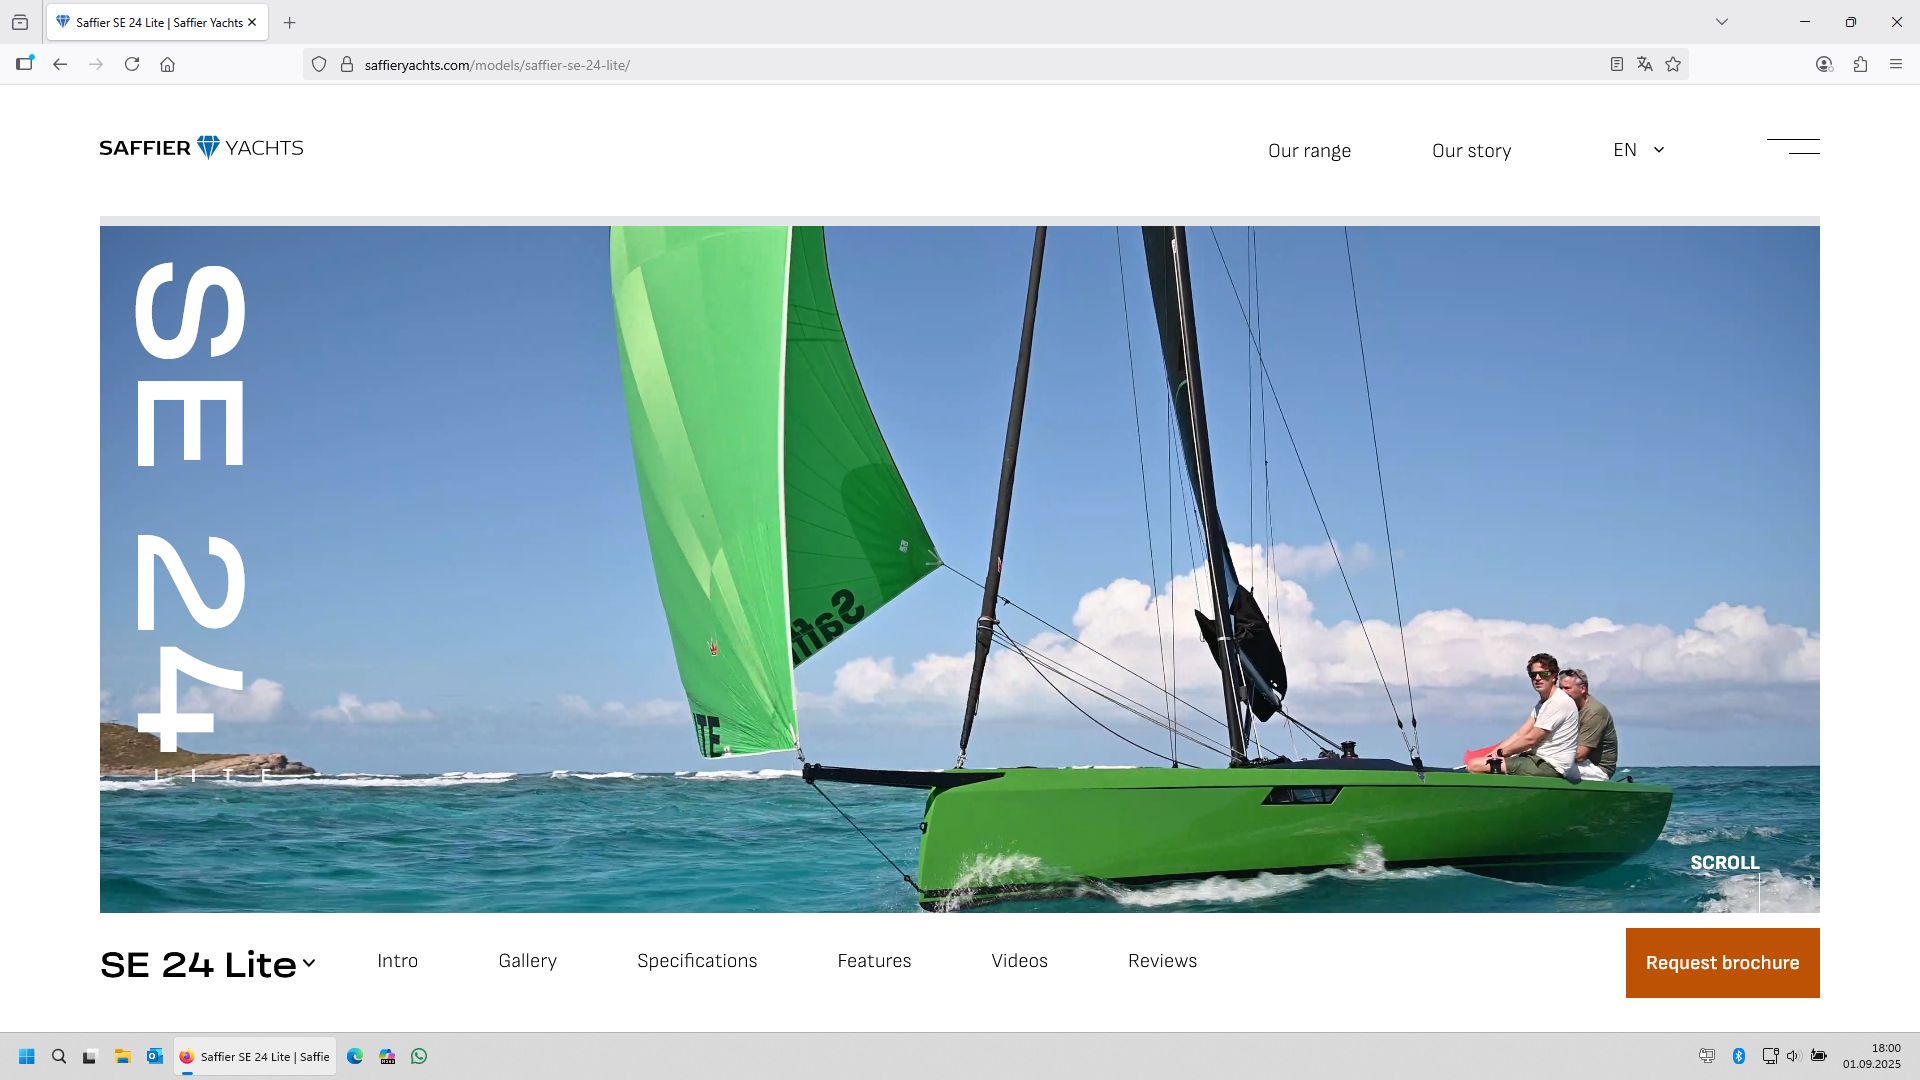Click the Firefox back arrow
The height and width of the screenshot is (1080, 1920).
coord(60,64)
